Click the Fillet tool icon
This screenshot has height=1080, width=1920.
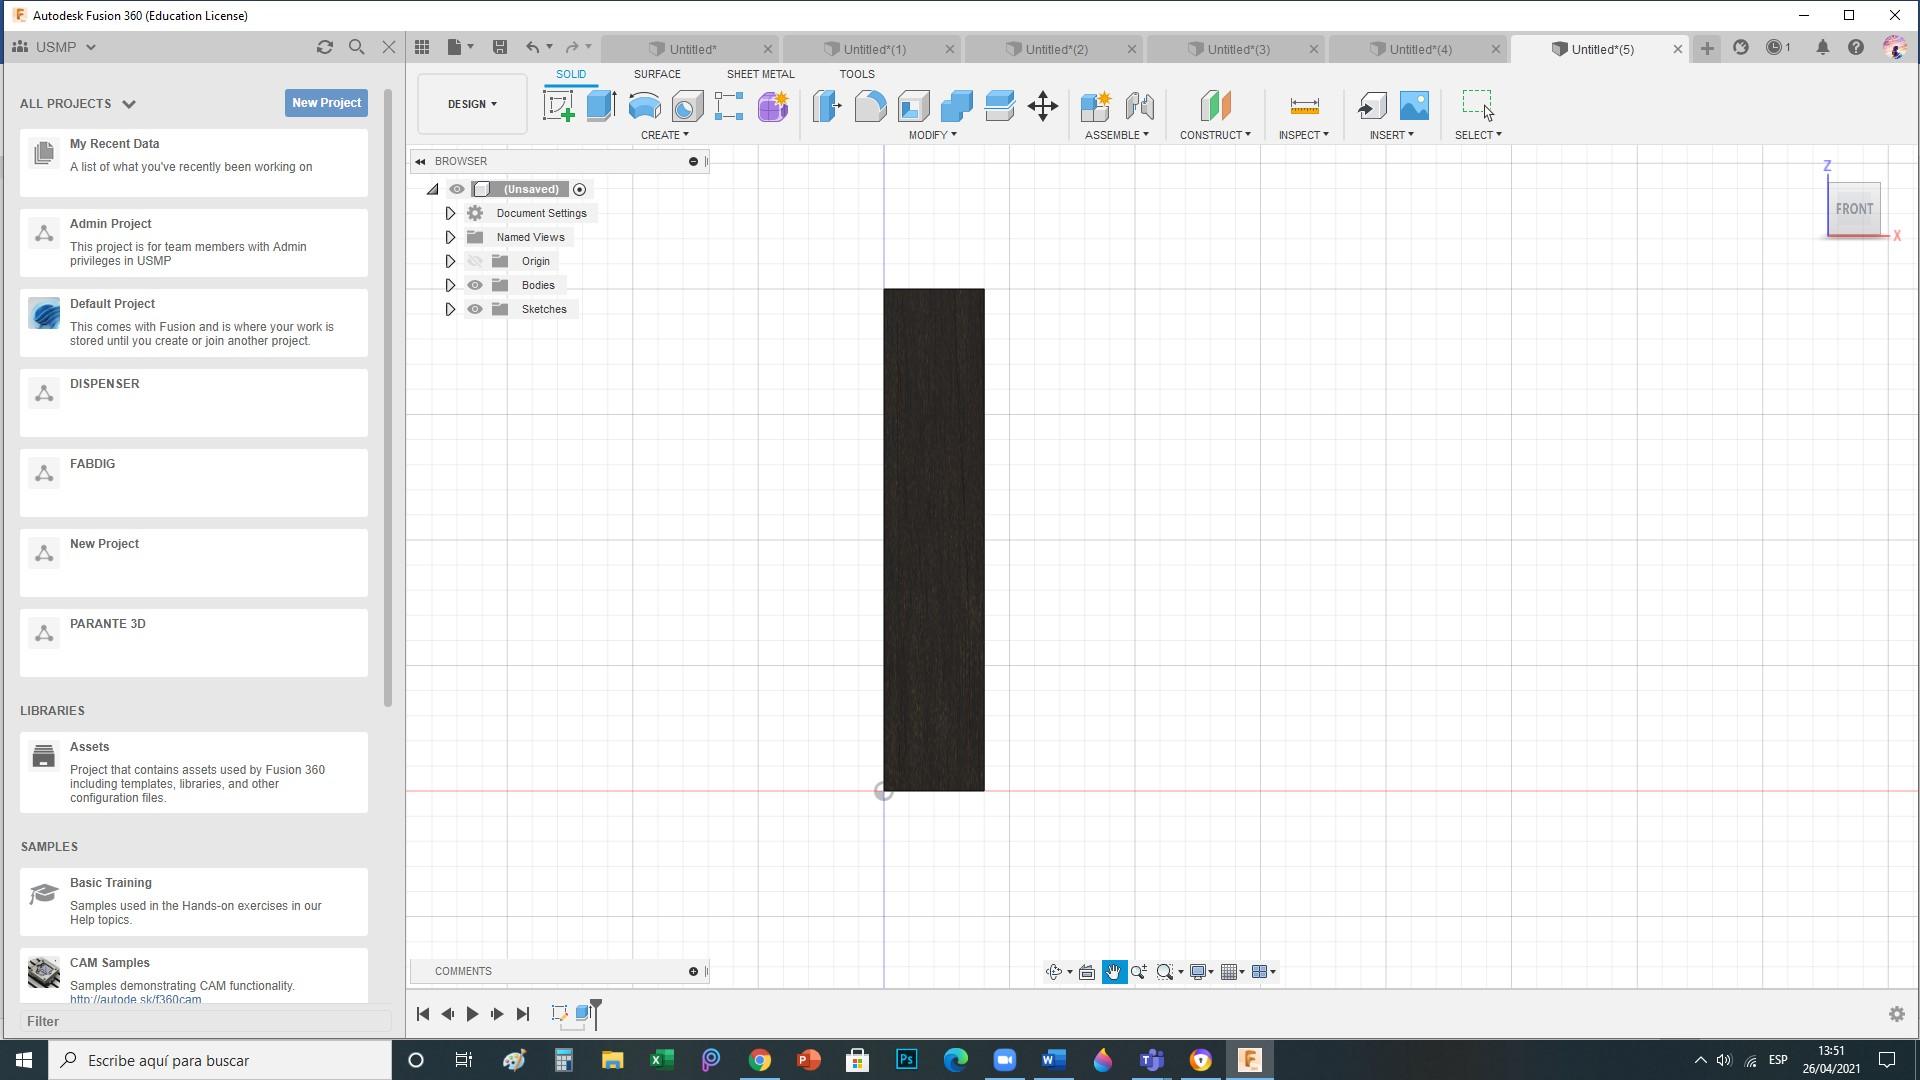(x=870, y=106)
